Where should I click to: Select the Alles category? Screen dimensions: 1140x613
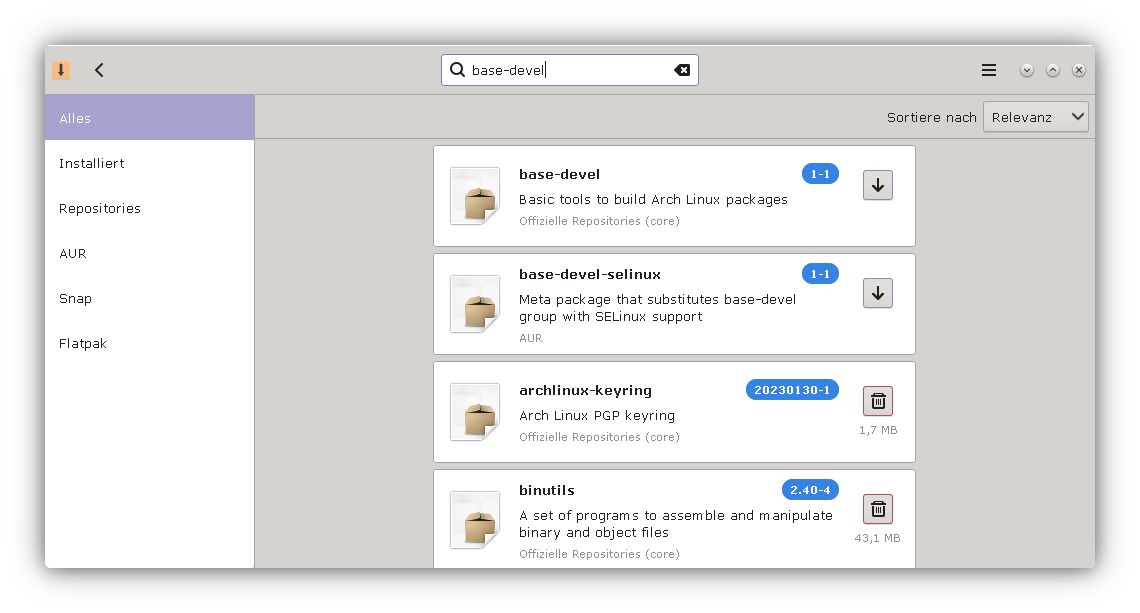click(x=149, y=118)
